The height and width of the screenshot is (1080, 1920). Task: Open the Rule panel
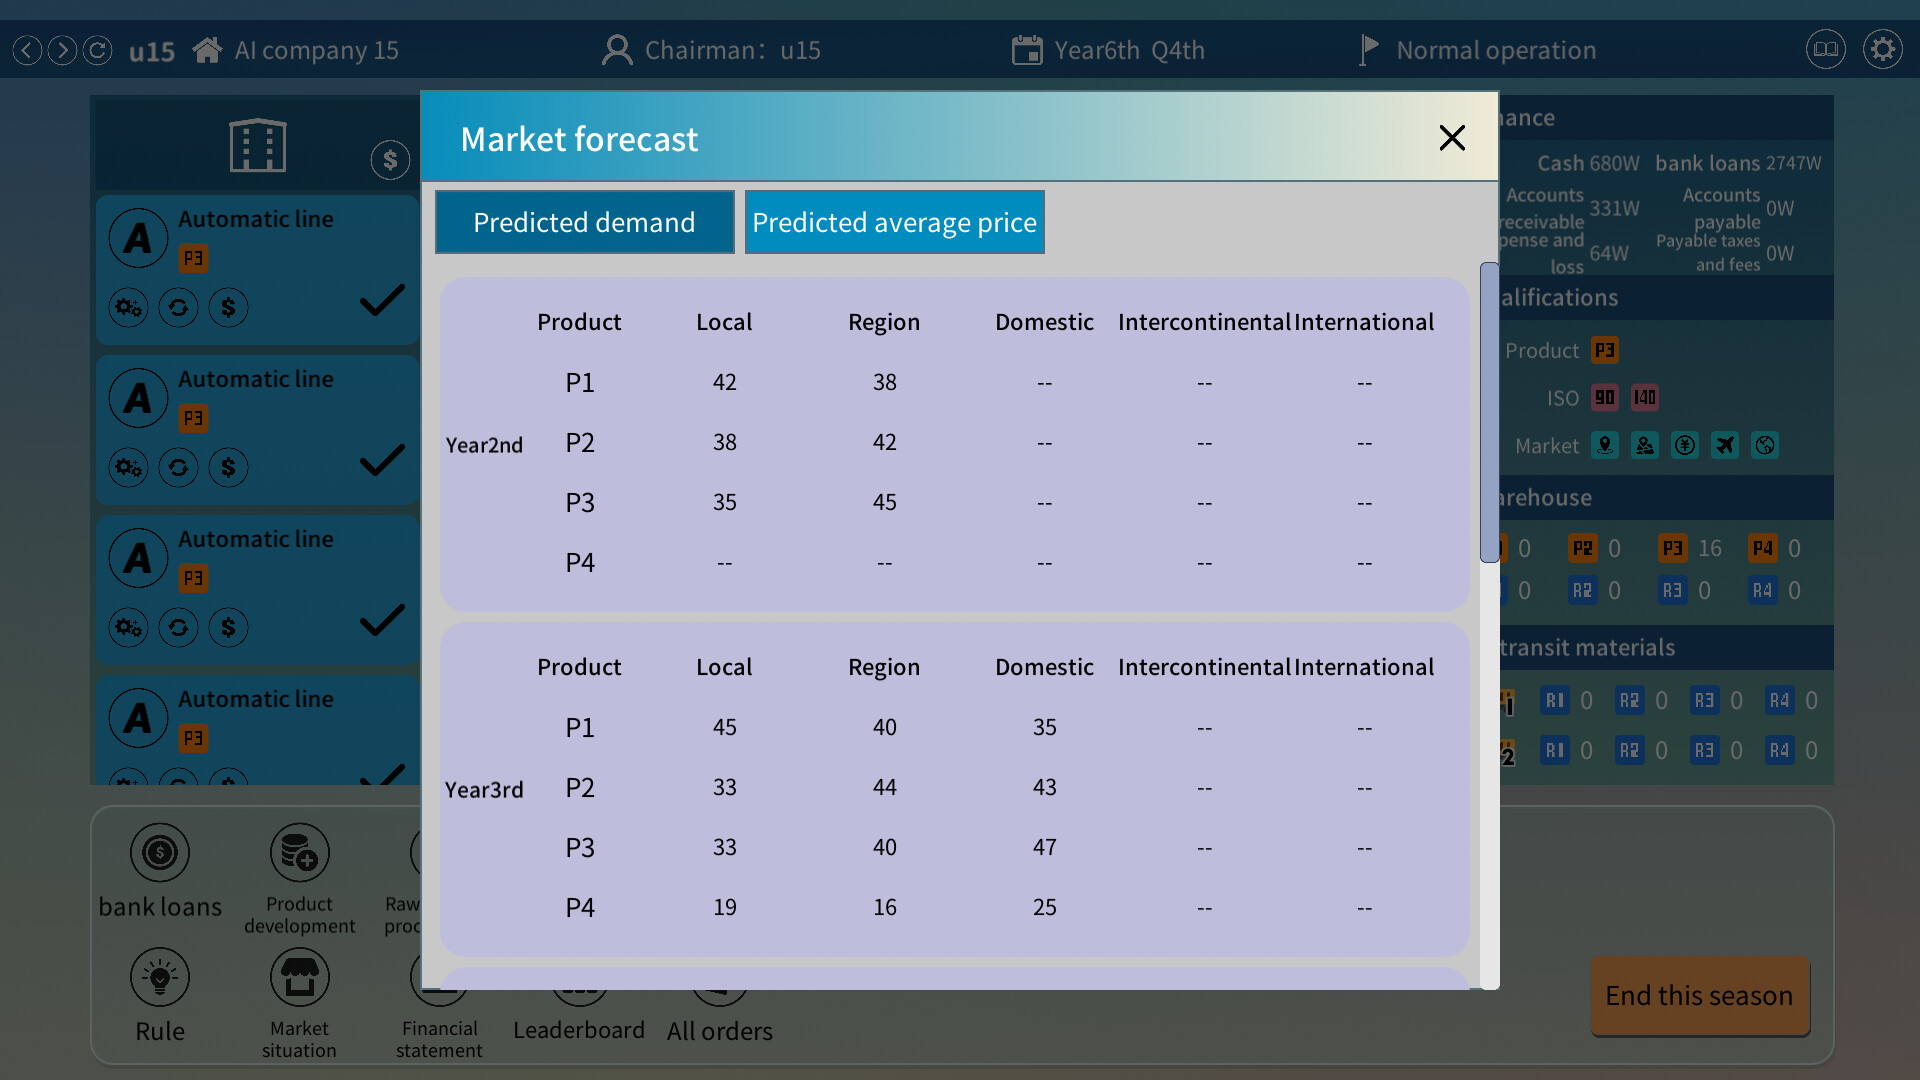160,977
